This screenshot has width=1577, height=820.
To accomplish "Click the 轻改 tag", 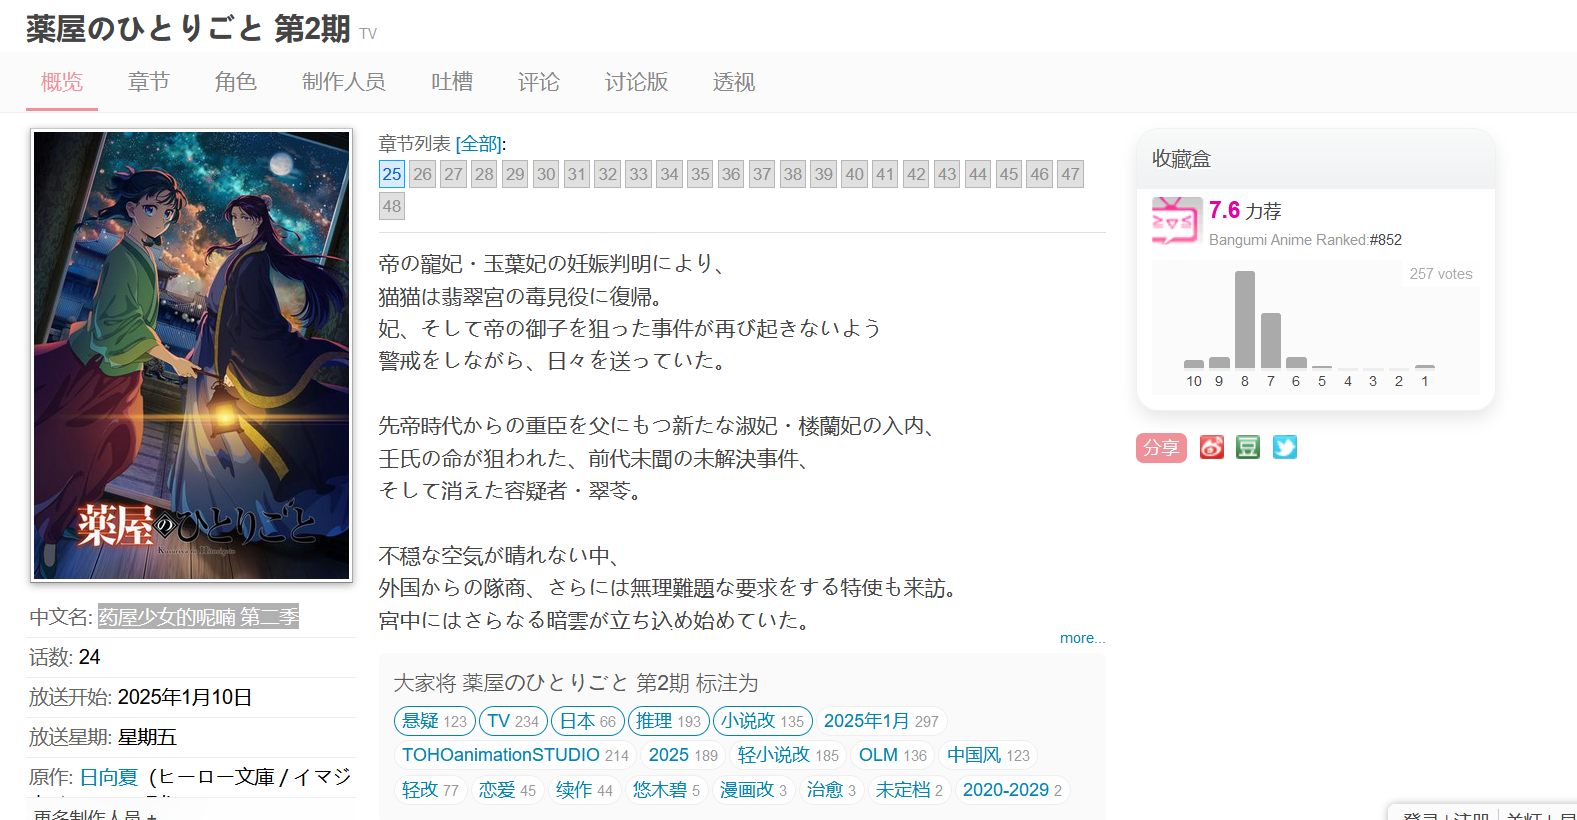I will [431, 790].
